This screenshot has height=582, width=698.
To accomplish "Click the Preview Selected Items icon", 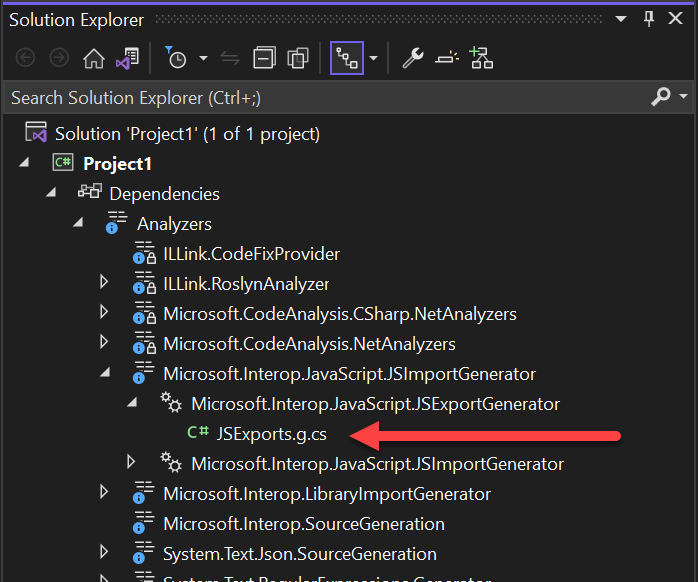I will (446, 58).
